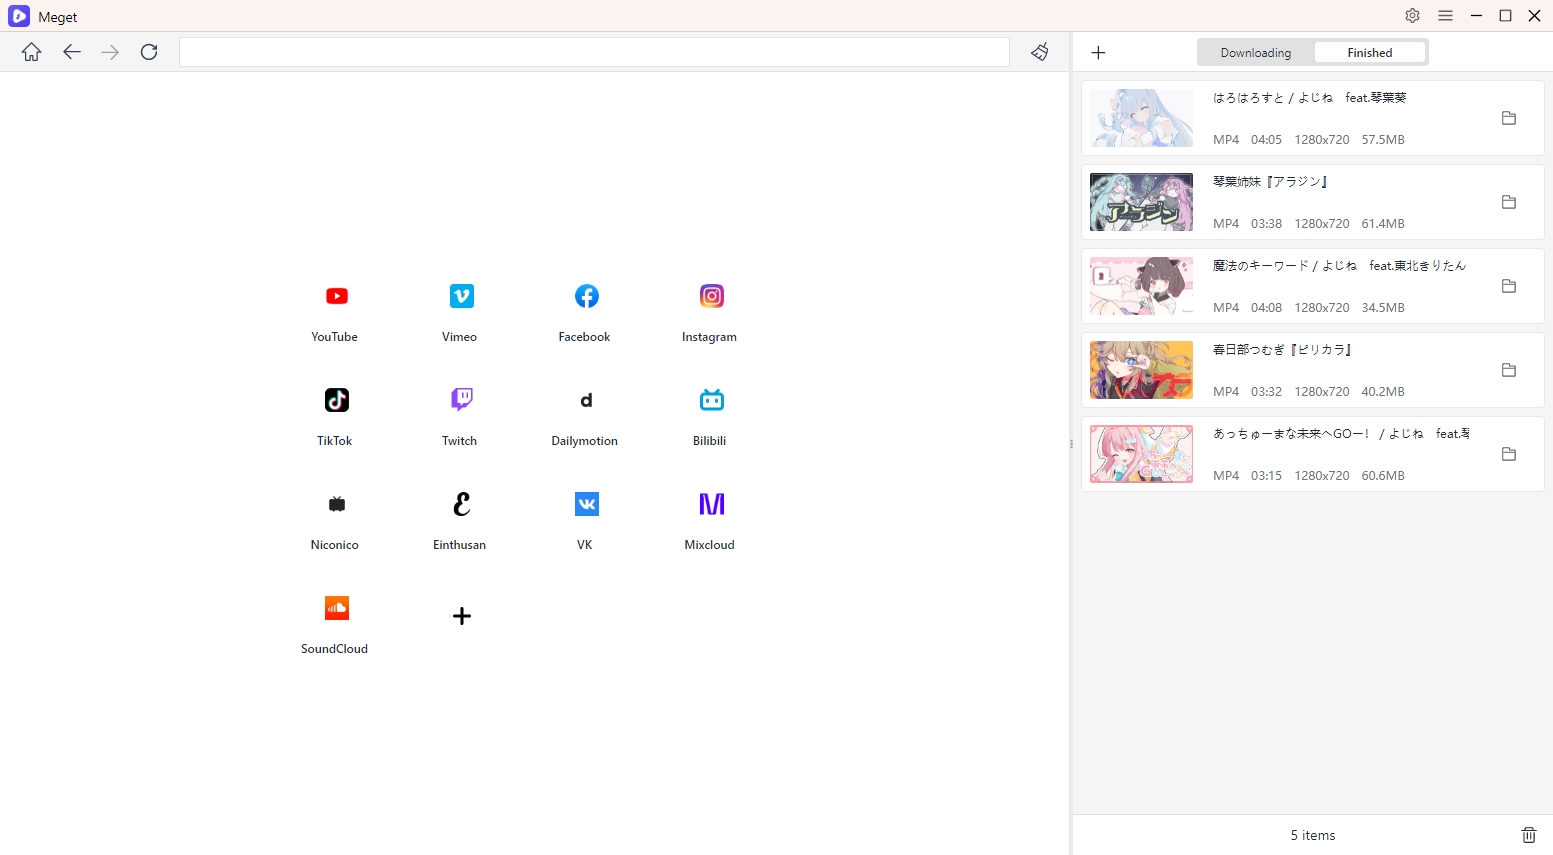Image resolution: width=1553 pixels, height=855 pixels.
Task: Click the 03:38 duration text
Action: click(1266, 224)
